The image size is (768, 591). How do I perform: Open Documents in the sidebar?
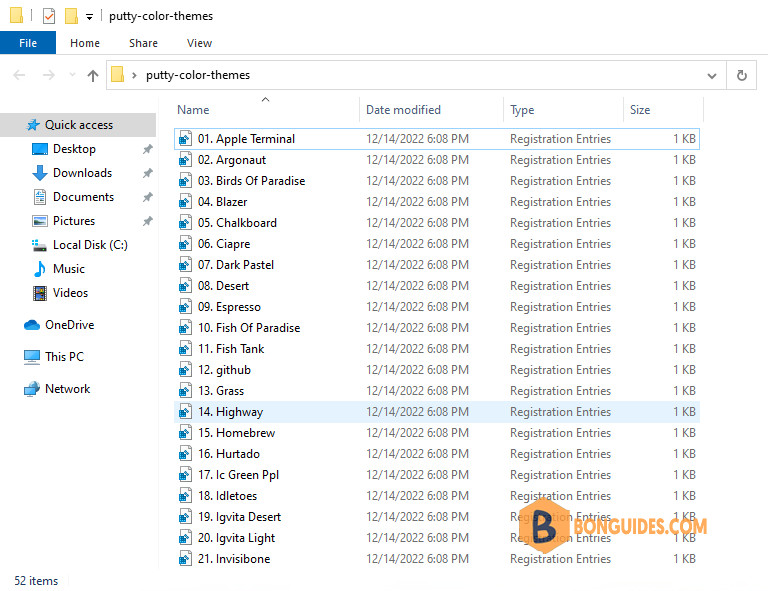click(x=83, y=197)
